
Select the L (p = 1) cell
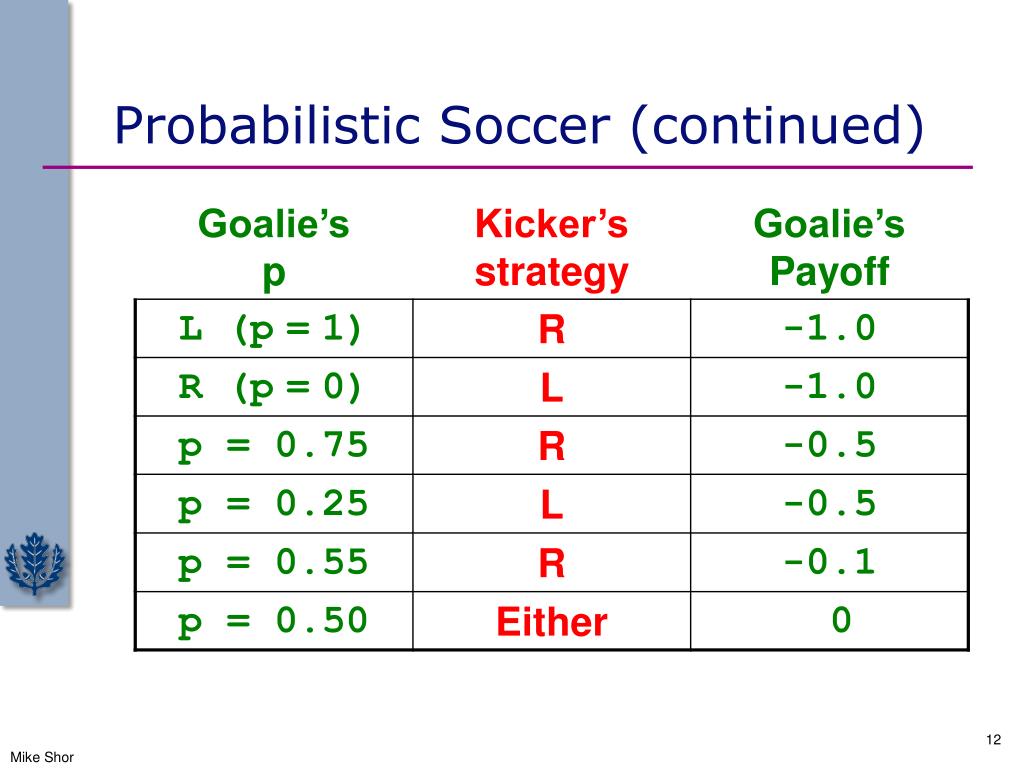274,328
